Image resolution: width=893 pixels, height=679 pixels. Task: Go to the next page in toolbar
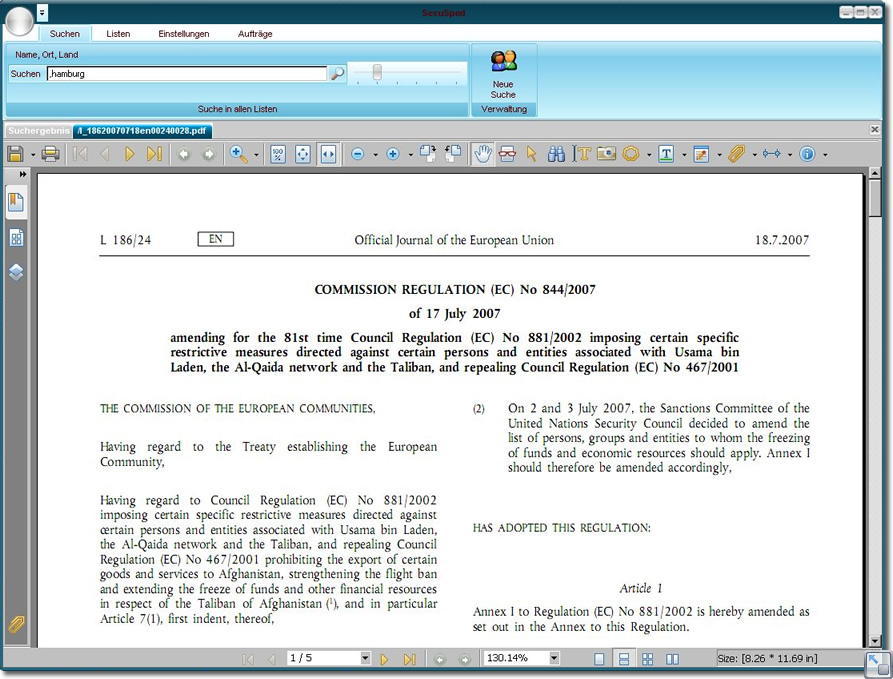click(130, 154)
